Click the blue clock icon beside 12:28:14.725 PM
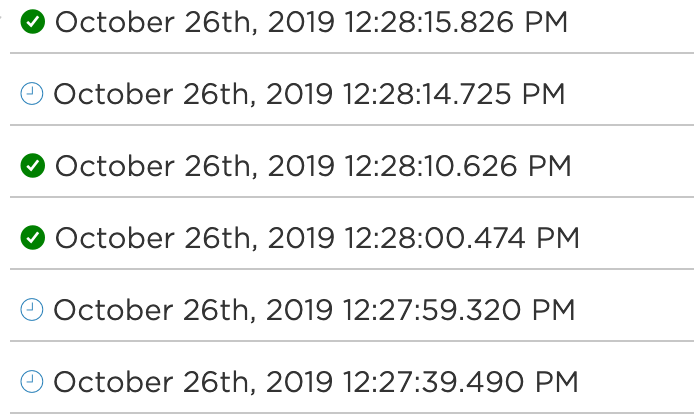 (32, 94)
